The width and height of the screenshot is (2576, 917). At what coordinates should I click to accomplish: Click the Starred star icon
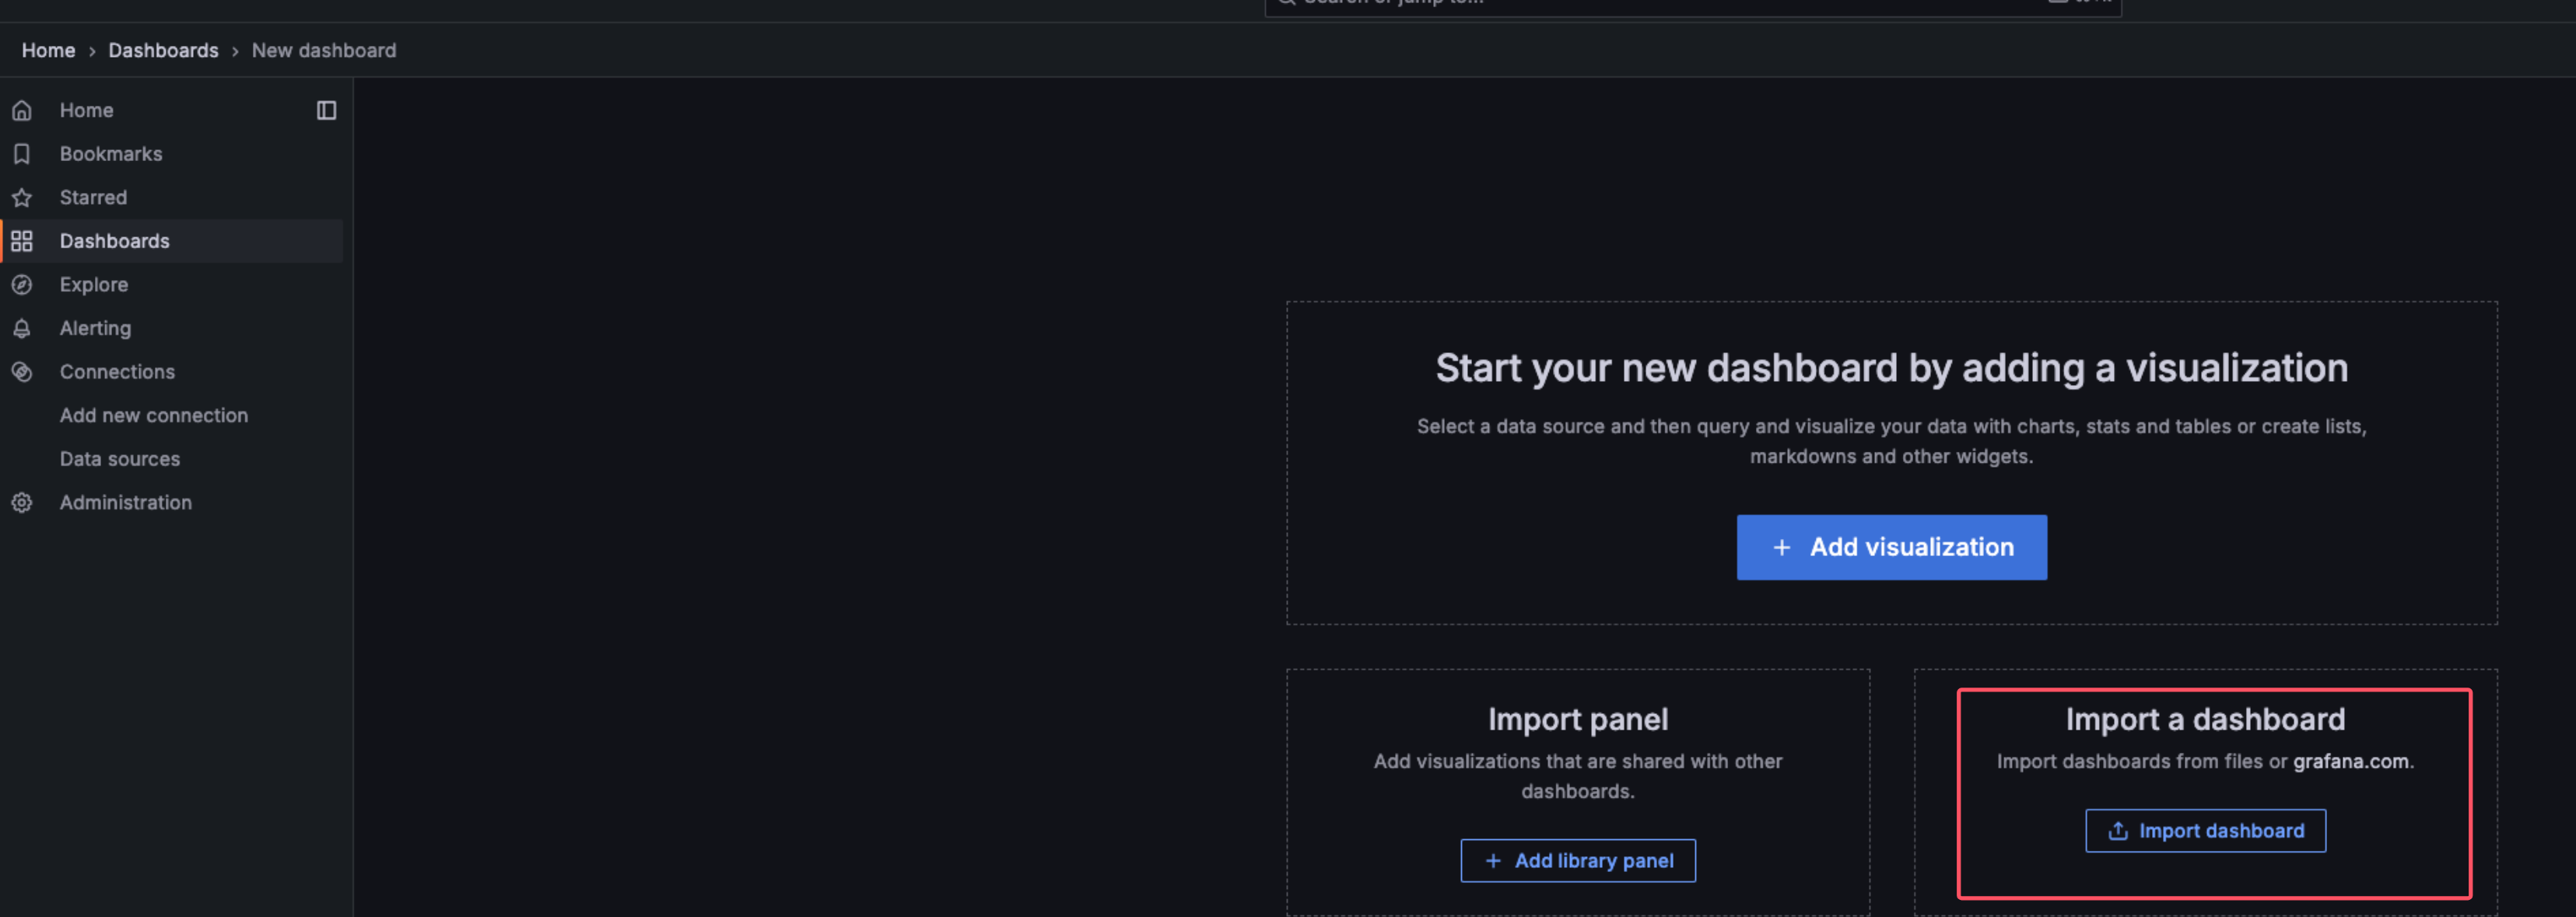22,198
